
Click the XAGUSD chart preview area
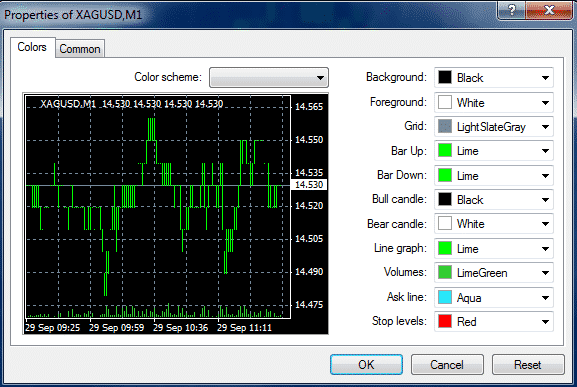(176, 214)
